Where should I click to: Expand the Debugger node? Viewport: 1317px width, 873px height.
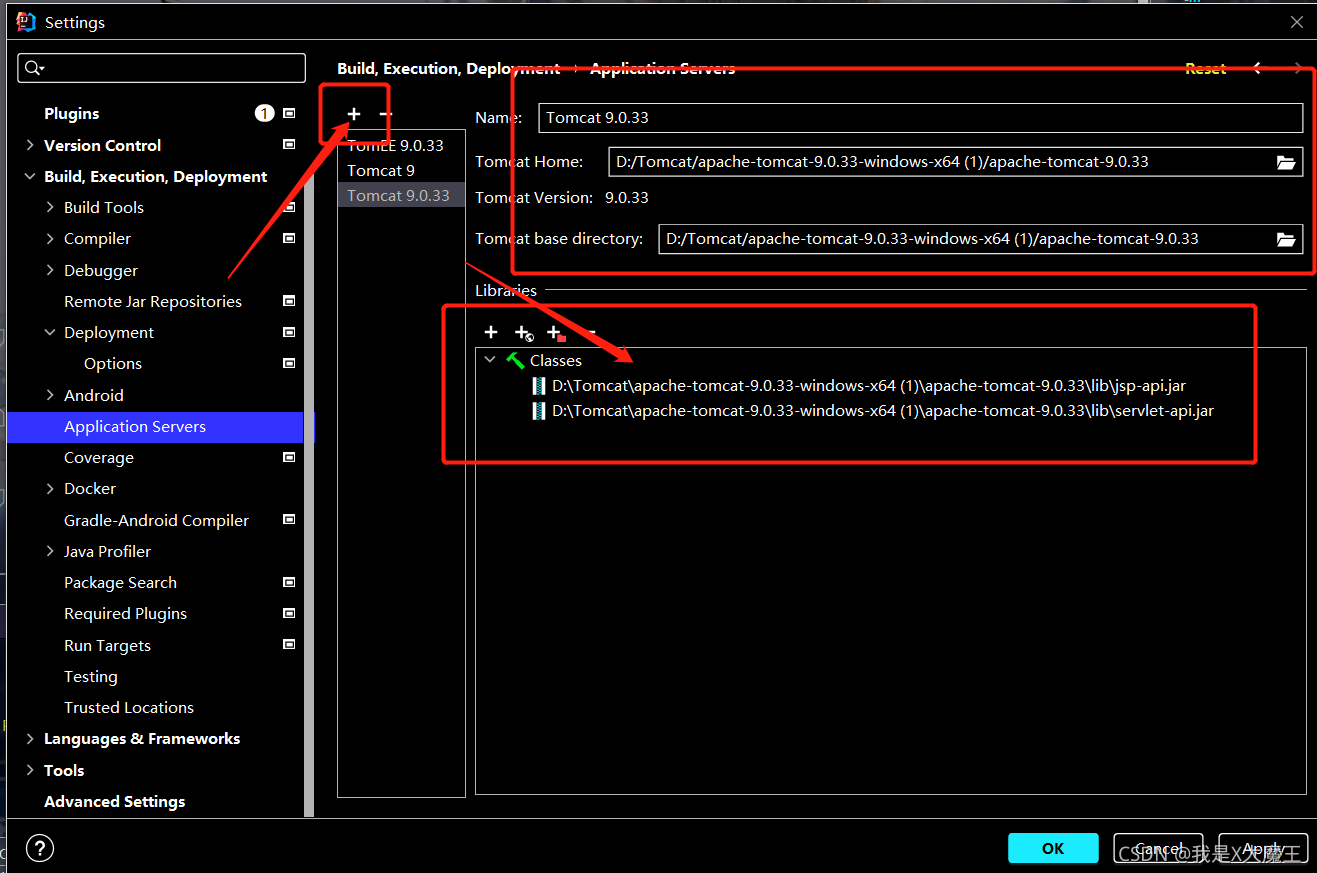[x=50, y=270]
